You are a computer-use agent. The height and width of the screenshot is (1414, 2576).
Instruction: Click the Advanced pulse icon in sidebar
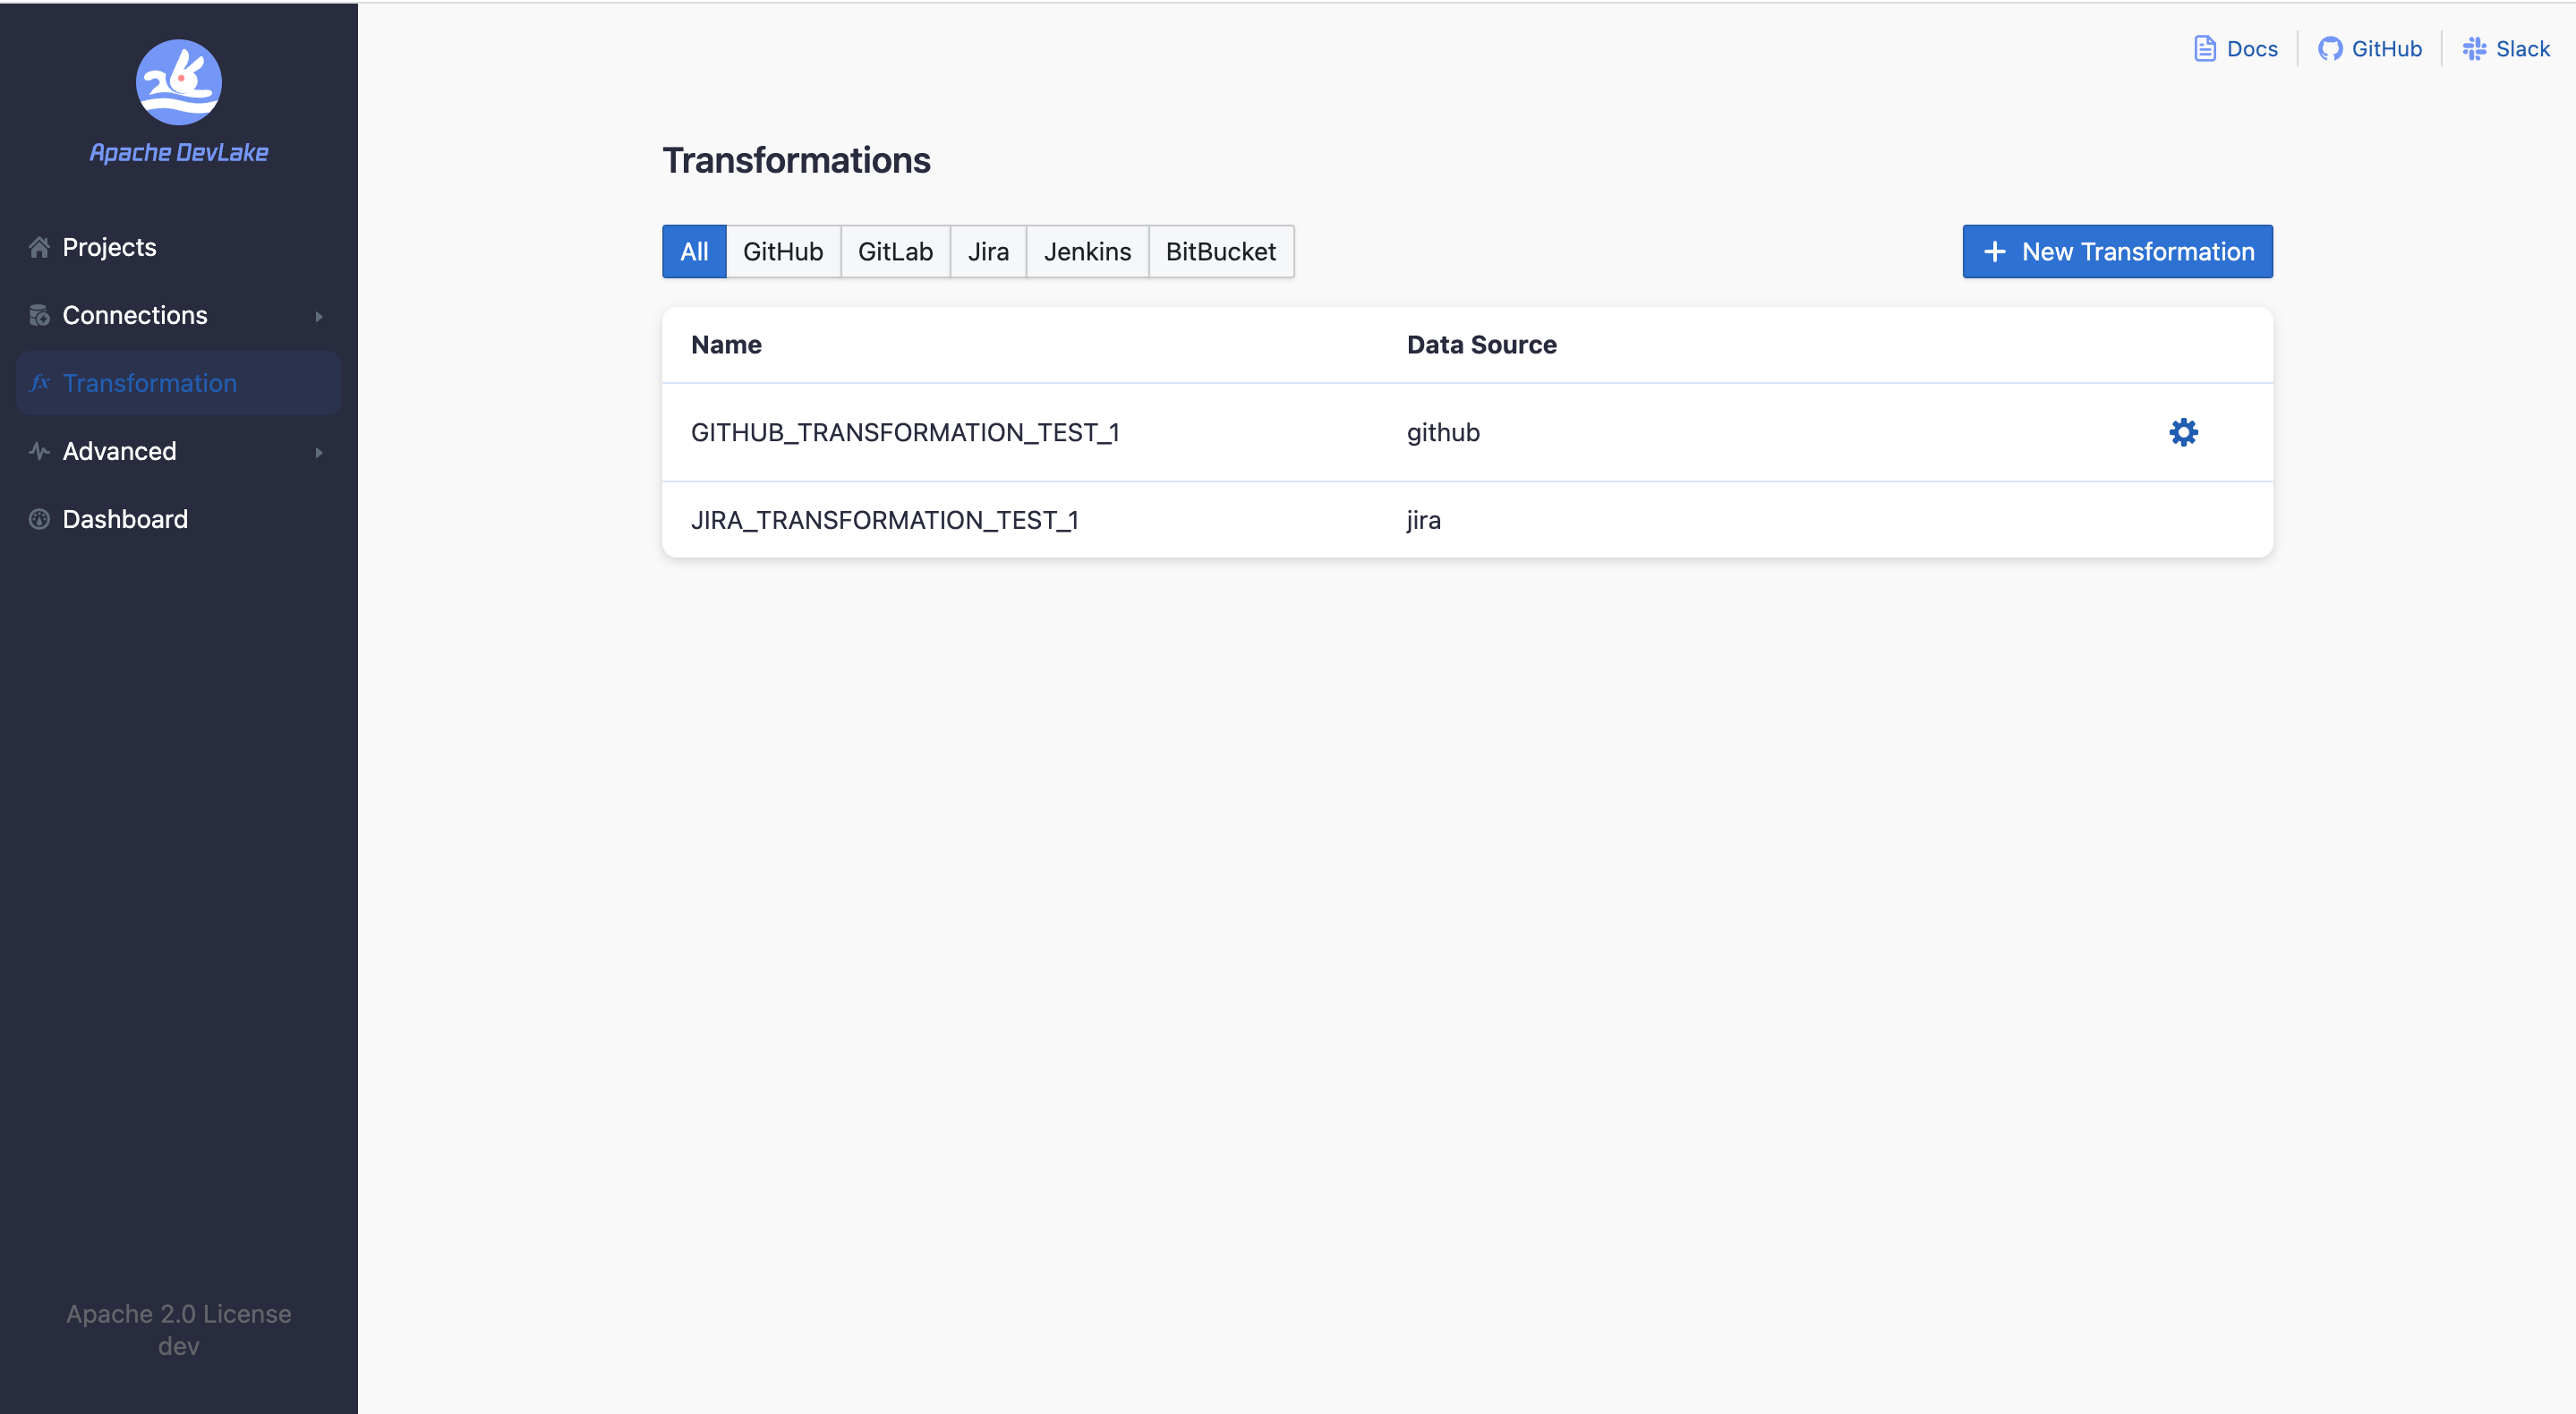point(39,451)
